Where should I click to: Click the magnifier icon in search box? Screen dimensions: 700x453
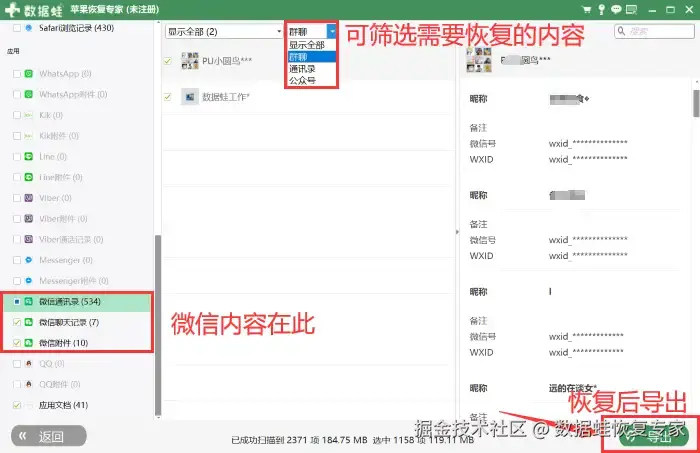tap(621, 31)
